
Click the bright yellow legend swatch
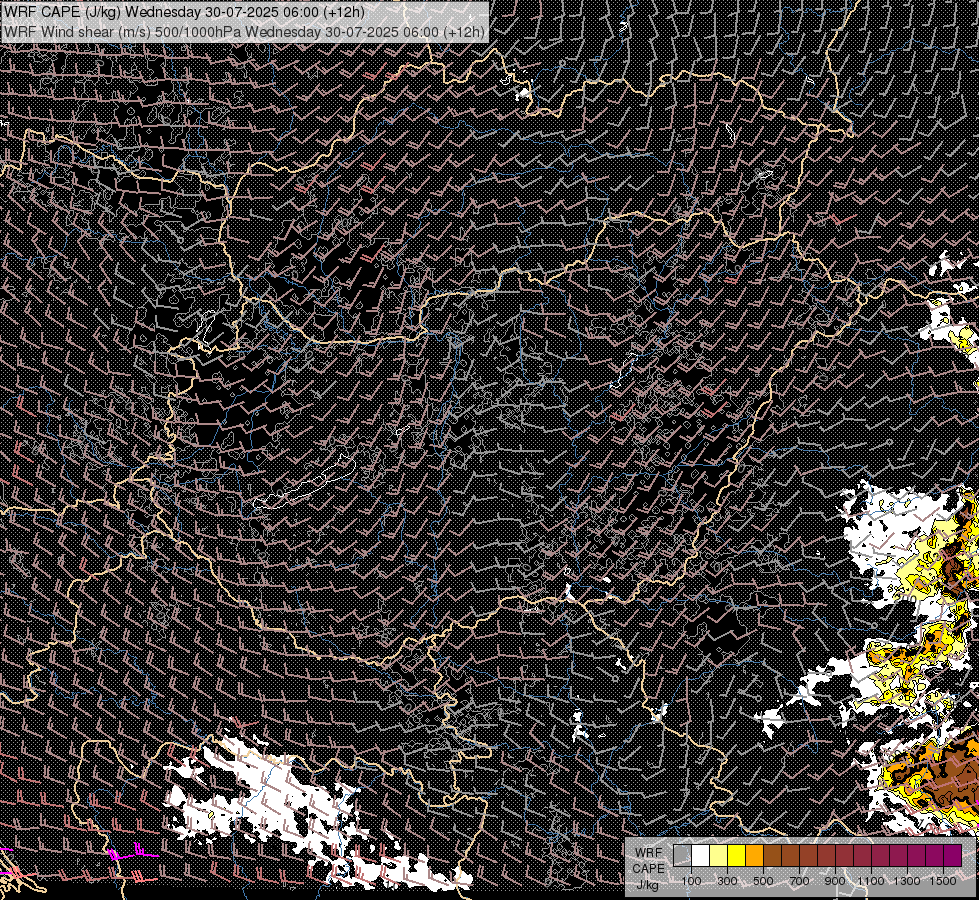[x=737, y=856]
